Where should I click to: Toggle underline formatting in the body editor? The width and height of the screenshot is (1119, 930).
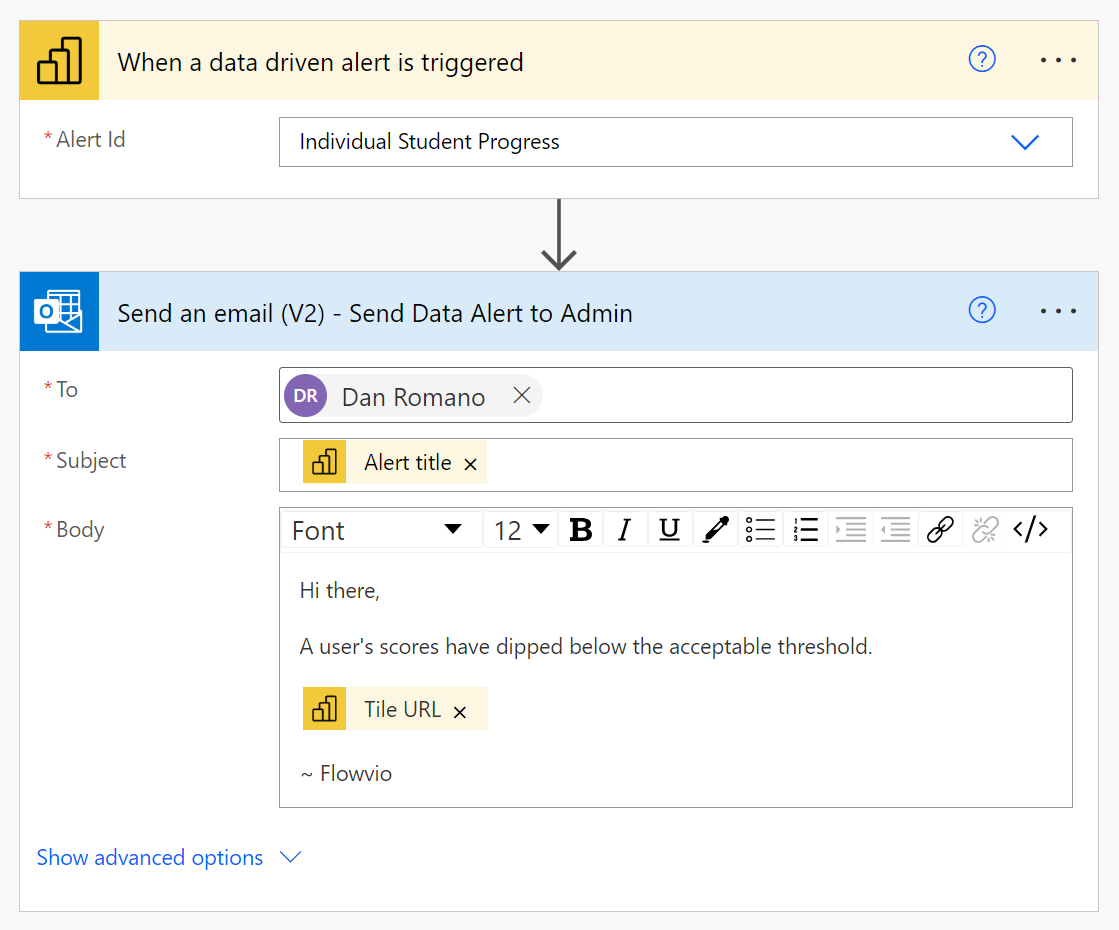669,530
